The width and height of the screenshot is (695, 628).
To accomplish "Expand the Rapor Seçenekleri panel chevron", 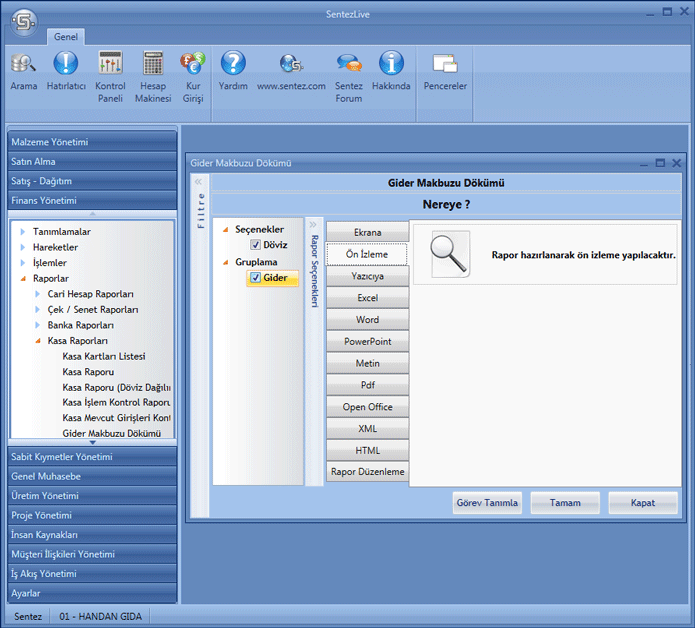I will pyautogui.click(x=313, y=224).
